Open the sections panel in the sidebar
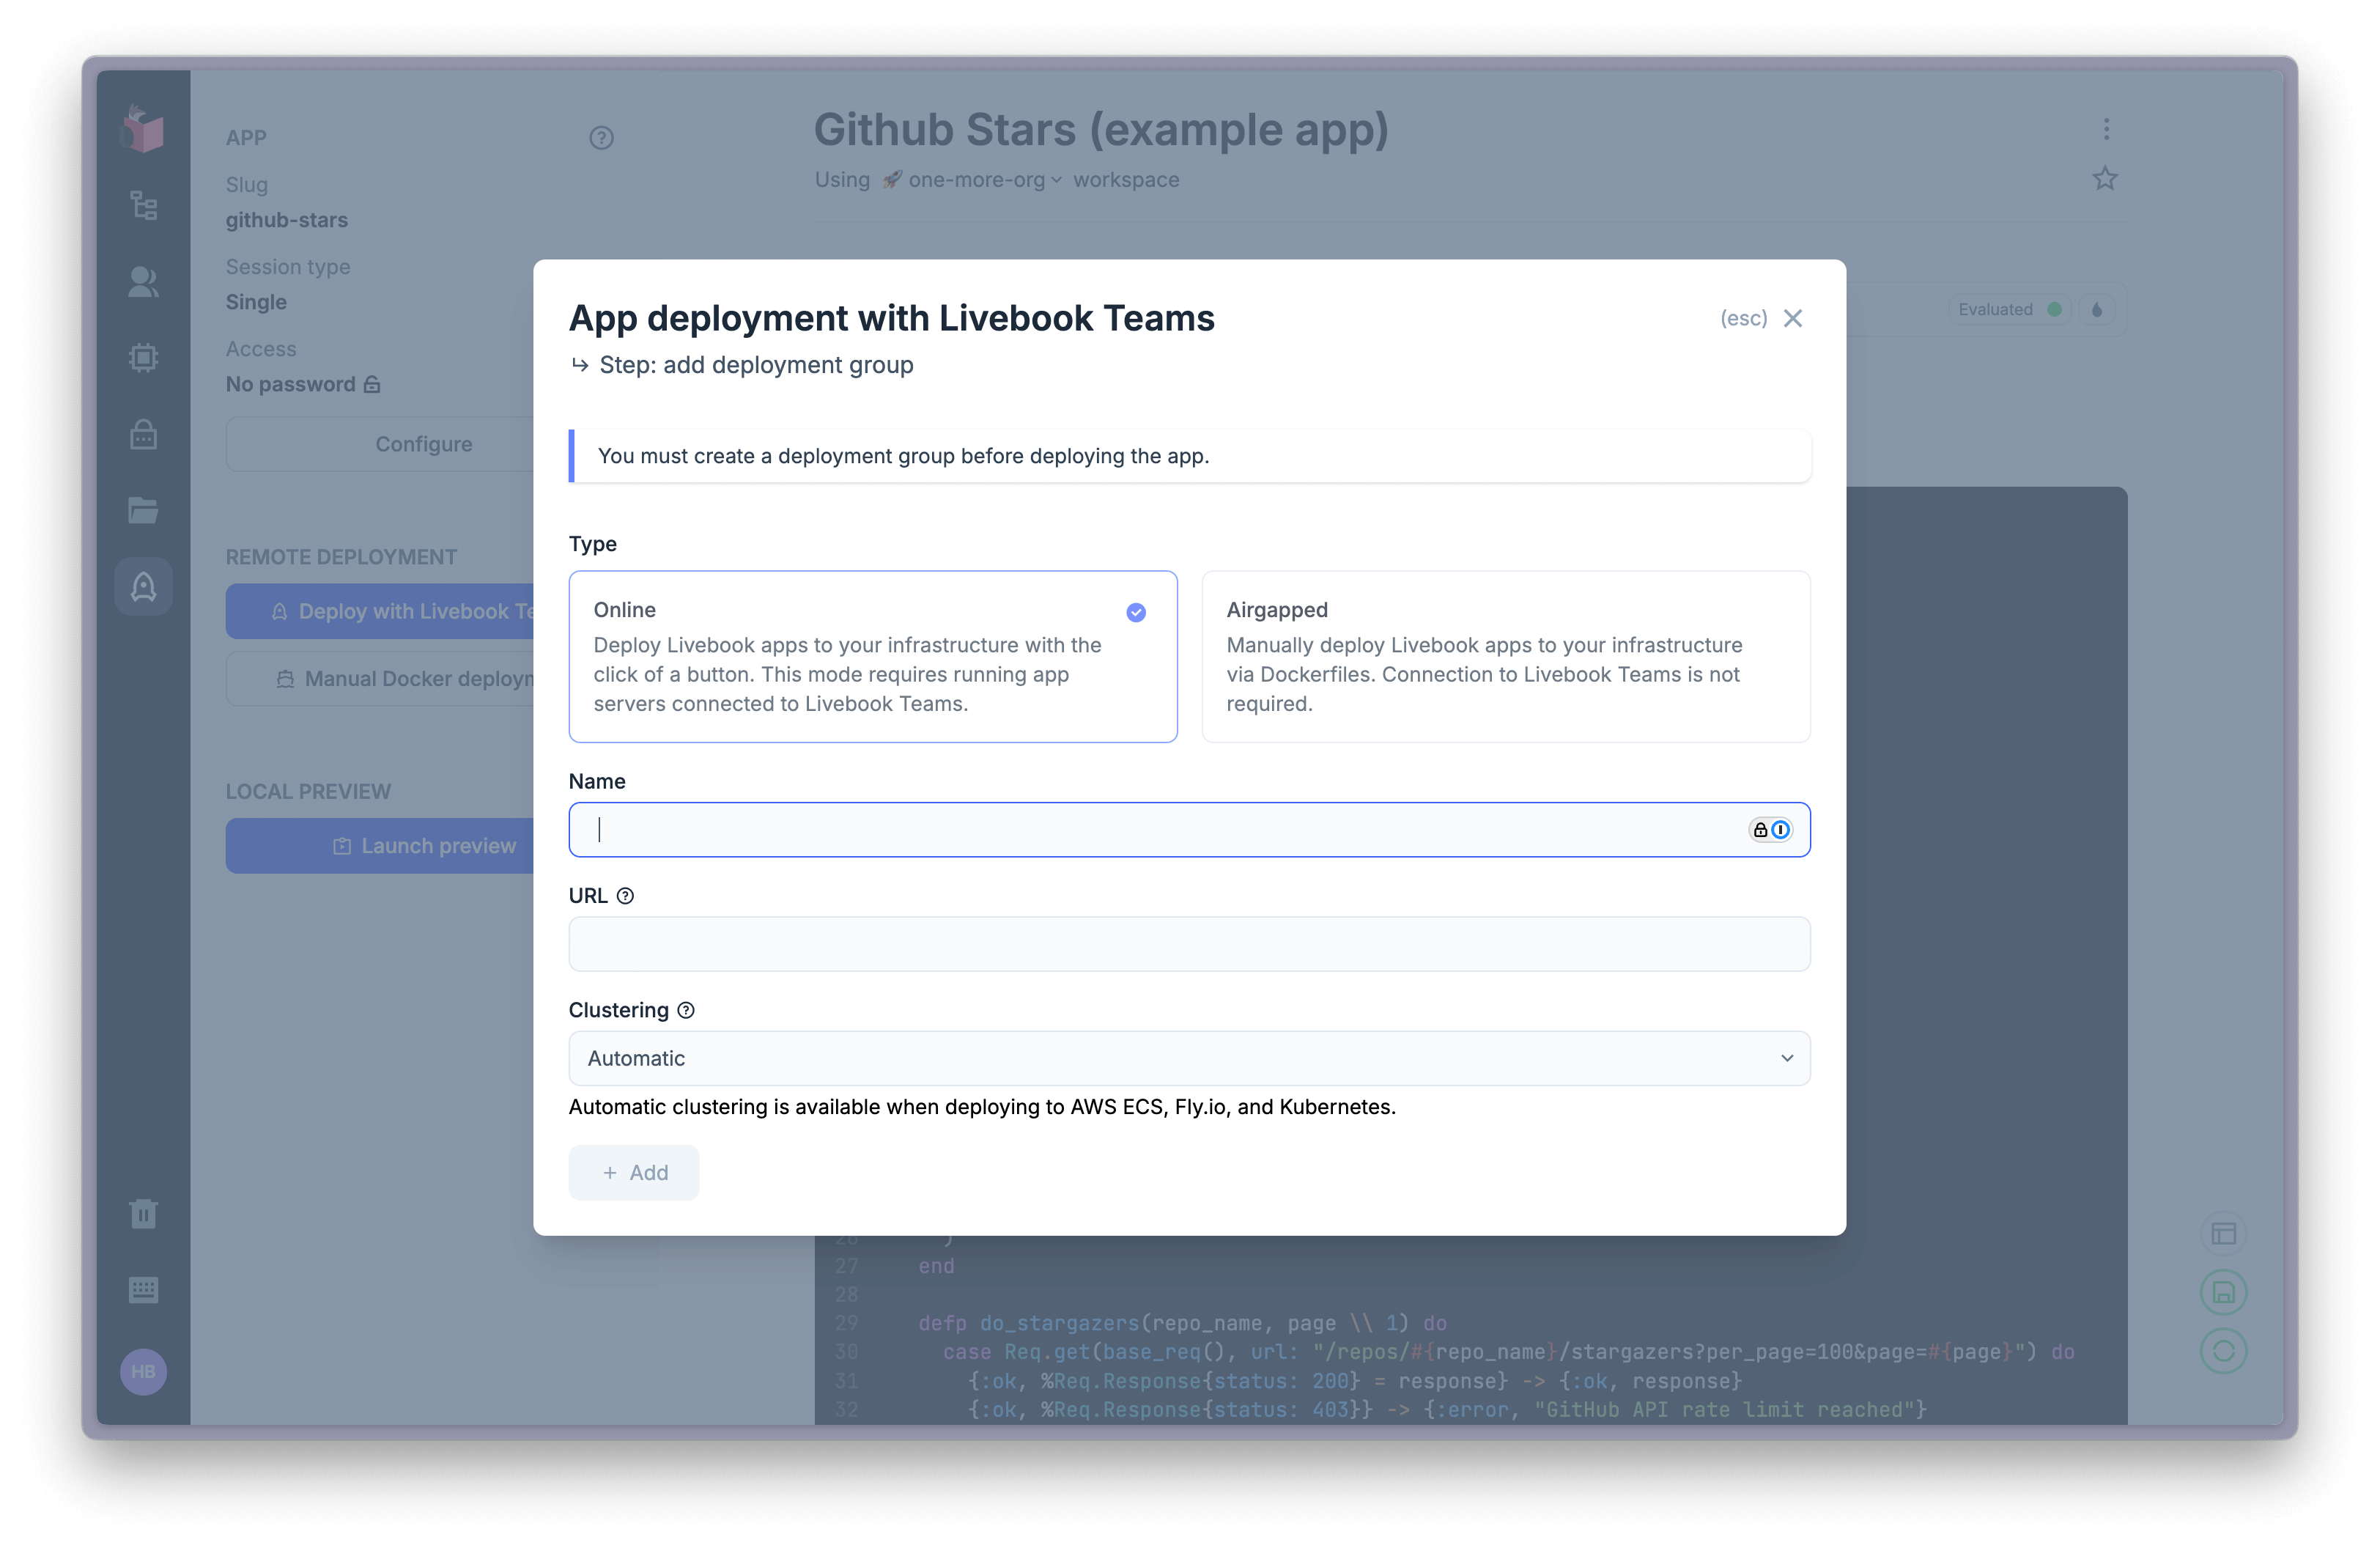Viewport: 2380px width, 1548px height. pyautogui.click(x=143, y=206)
